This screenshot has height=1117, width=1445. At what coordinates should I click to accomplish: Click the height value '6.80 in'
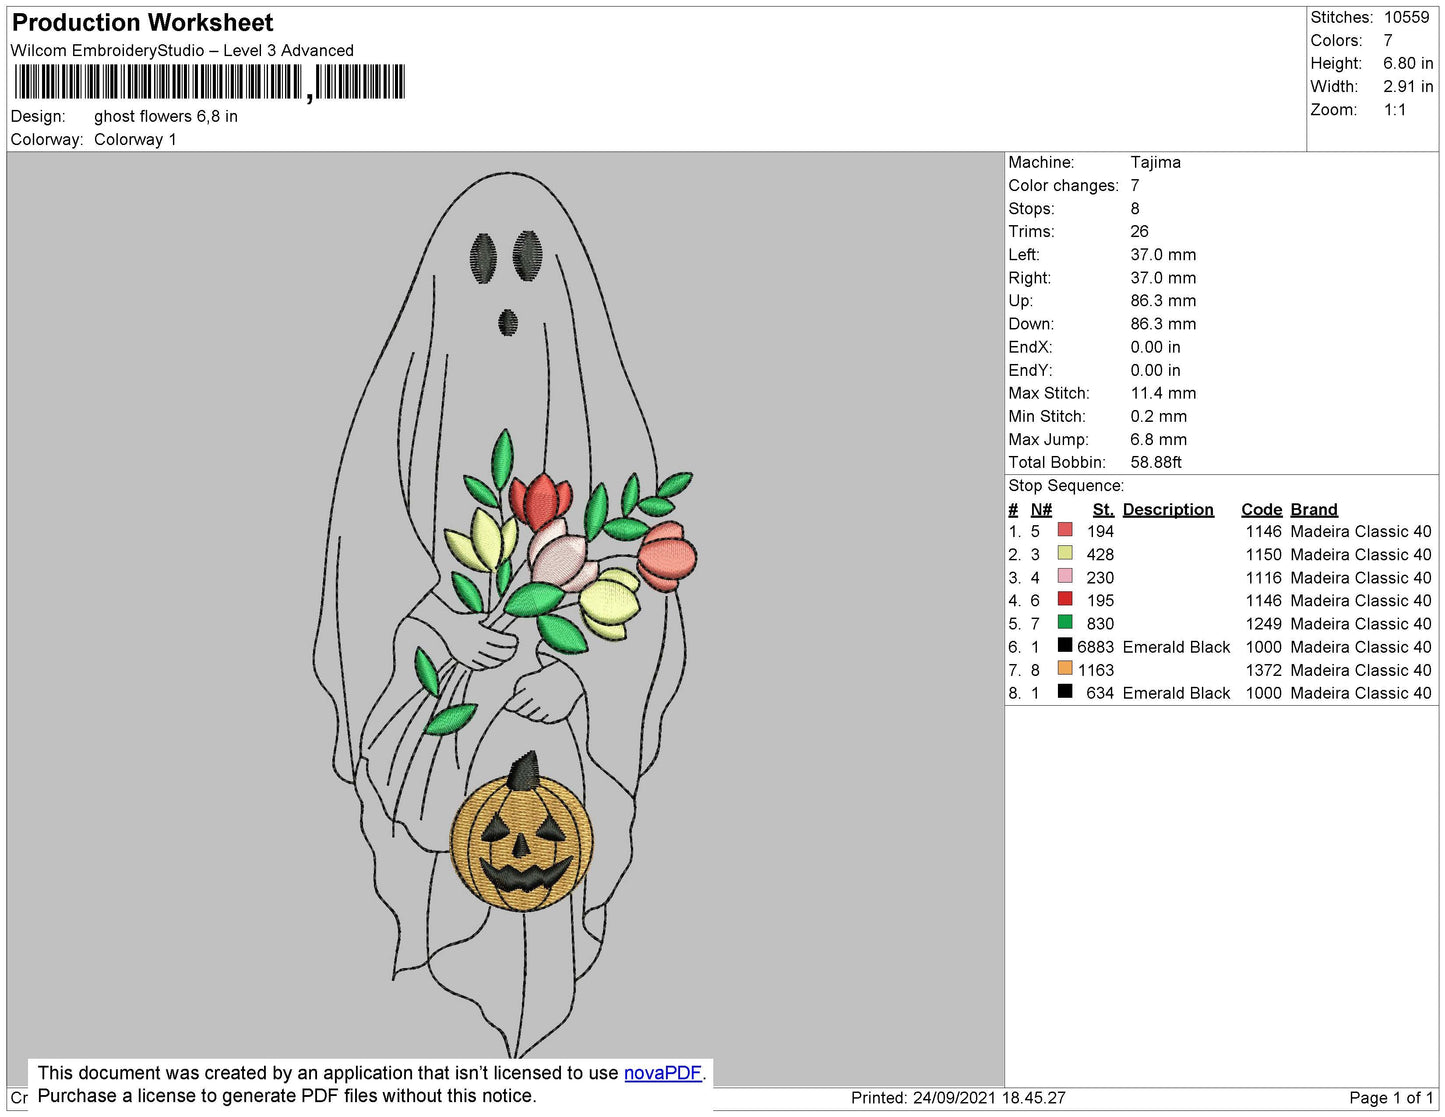1408,63
